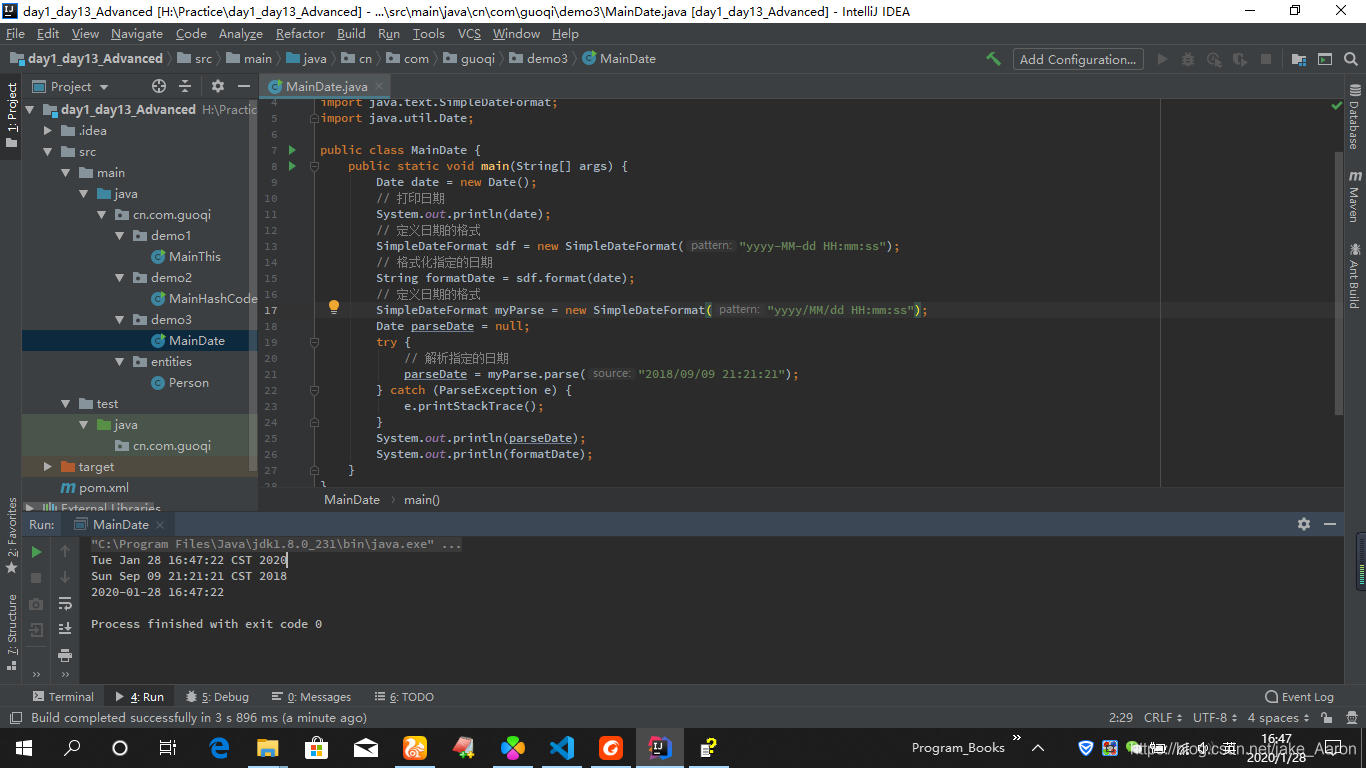Click Add Configuration button
Viewport: 1366px width, 768px height.
(x=1078, y=59)
